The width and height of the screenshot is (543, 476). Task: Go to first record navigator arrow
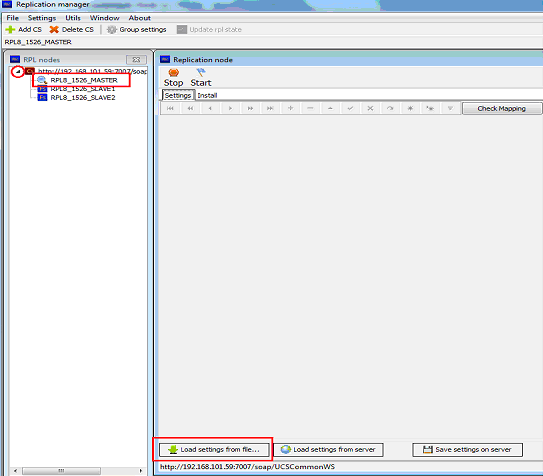coord(170,108)
